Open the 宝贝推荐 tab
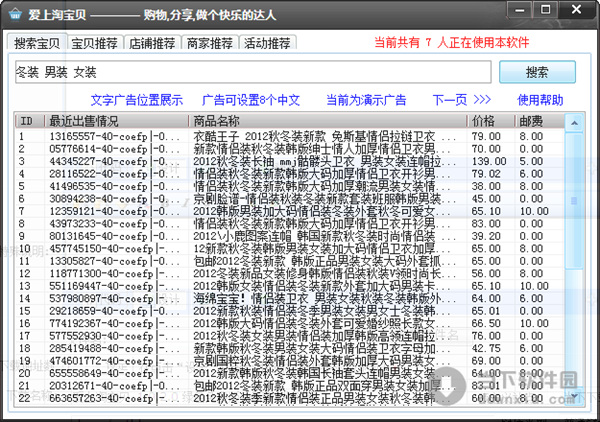This screenshot has width=600, height=422. coord(95,43)
